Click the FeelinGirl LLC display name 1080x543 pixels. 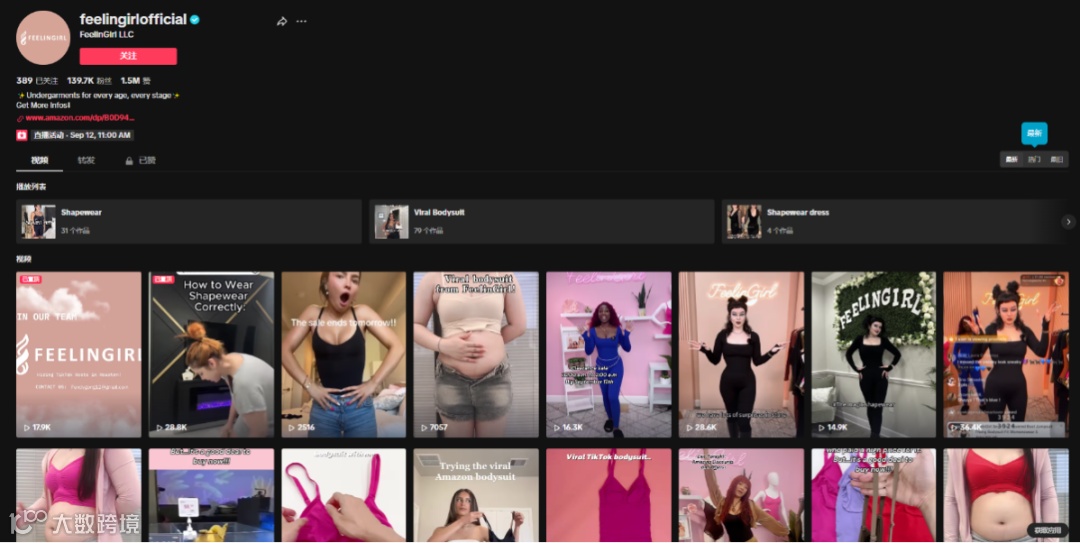pos(107,34)
